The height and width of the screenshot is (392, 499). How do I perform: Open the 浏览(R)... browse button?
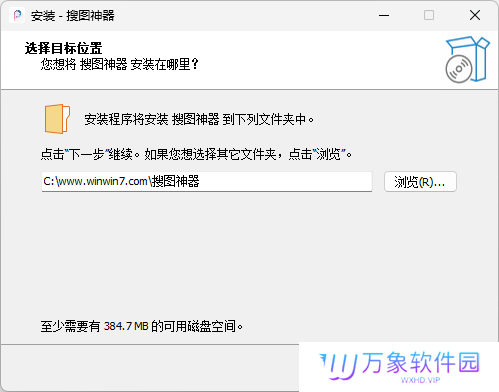(x=420, y=182)
